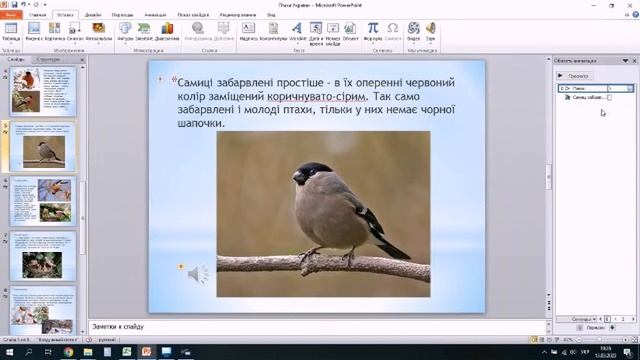Click the Формула pi icon
This screenshot has width=640, height=360.
click(373, 29)
